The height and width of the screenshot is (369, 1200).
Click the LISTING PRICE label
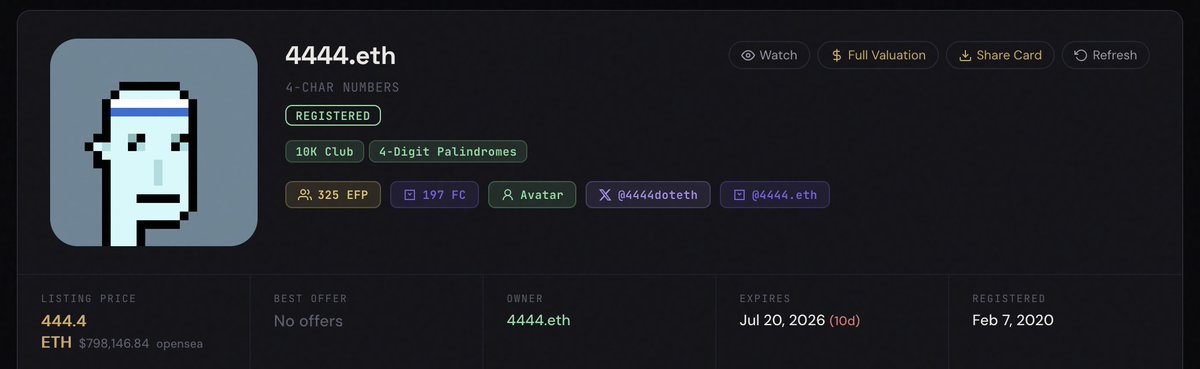point(88,298)
